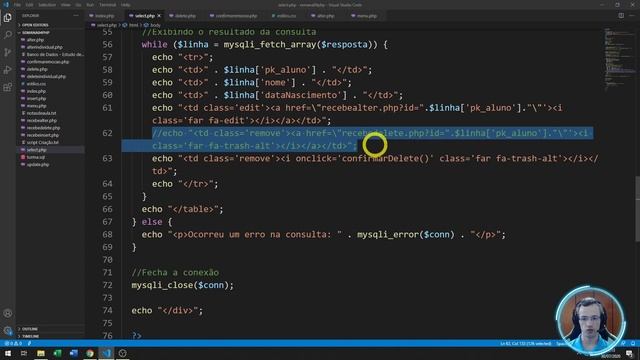The height and width of the screenshot is (360, 640).
Task: Open alterindividual.php in the file explorer
Action: coord(44,47)
